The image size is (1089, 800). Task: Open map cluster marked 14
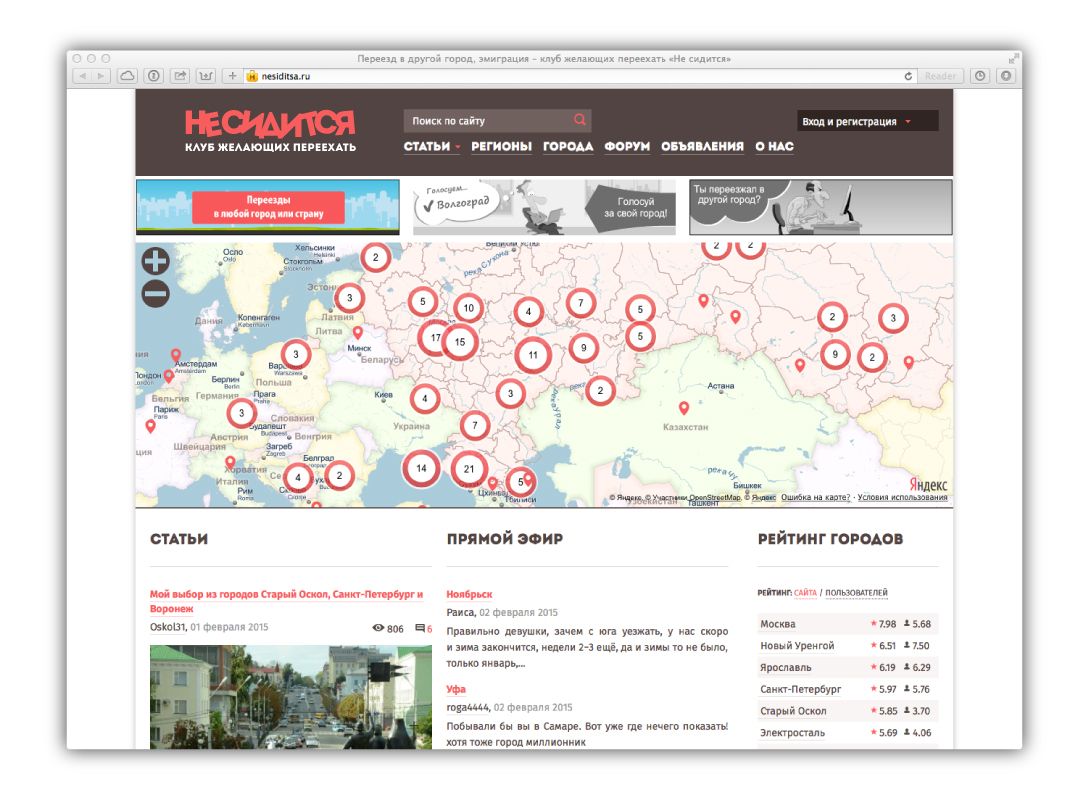(421, 468)
